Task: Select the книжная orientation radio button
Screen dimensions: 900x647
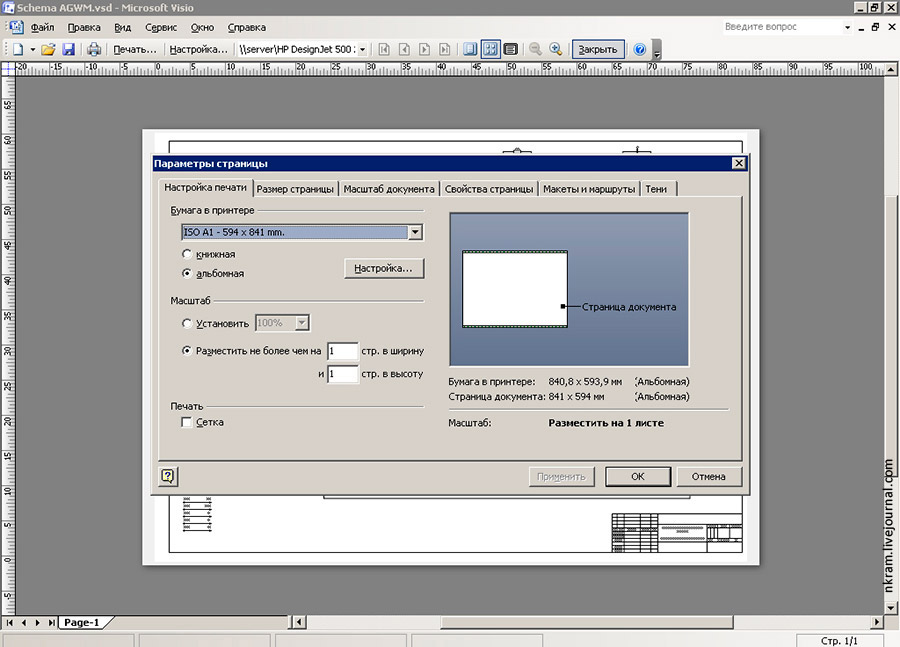Action: pos(187,254)
